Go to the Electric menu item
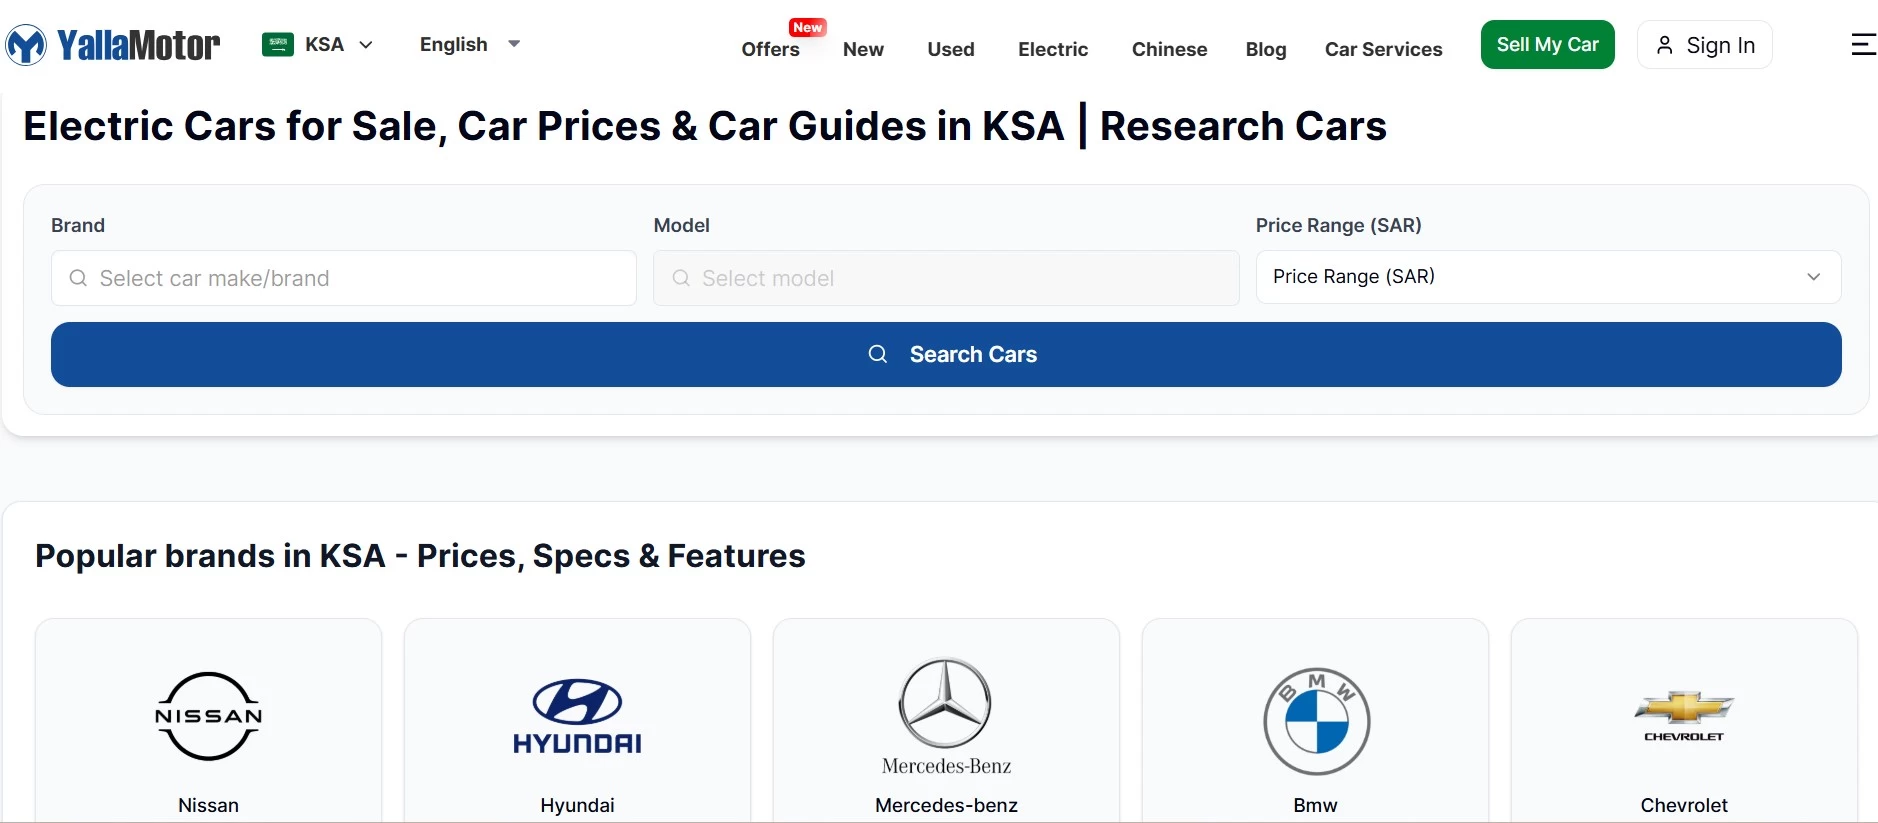 [1052, 49]
